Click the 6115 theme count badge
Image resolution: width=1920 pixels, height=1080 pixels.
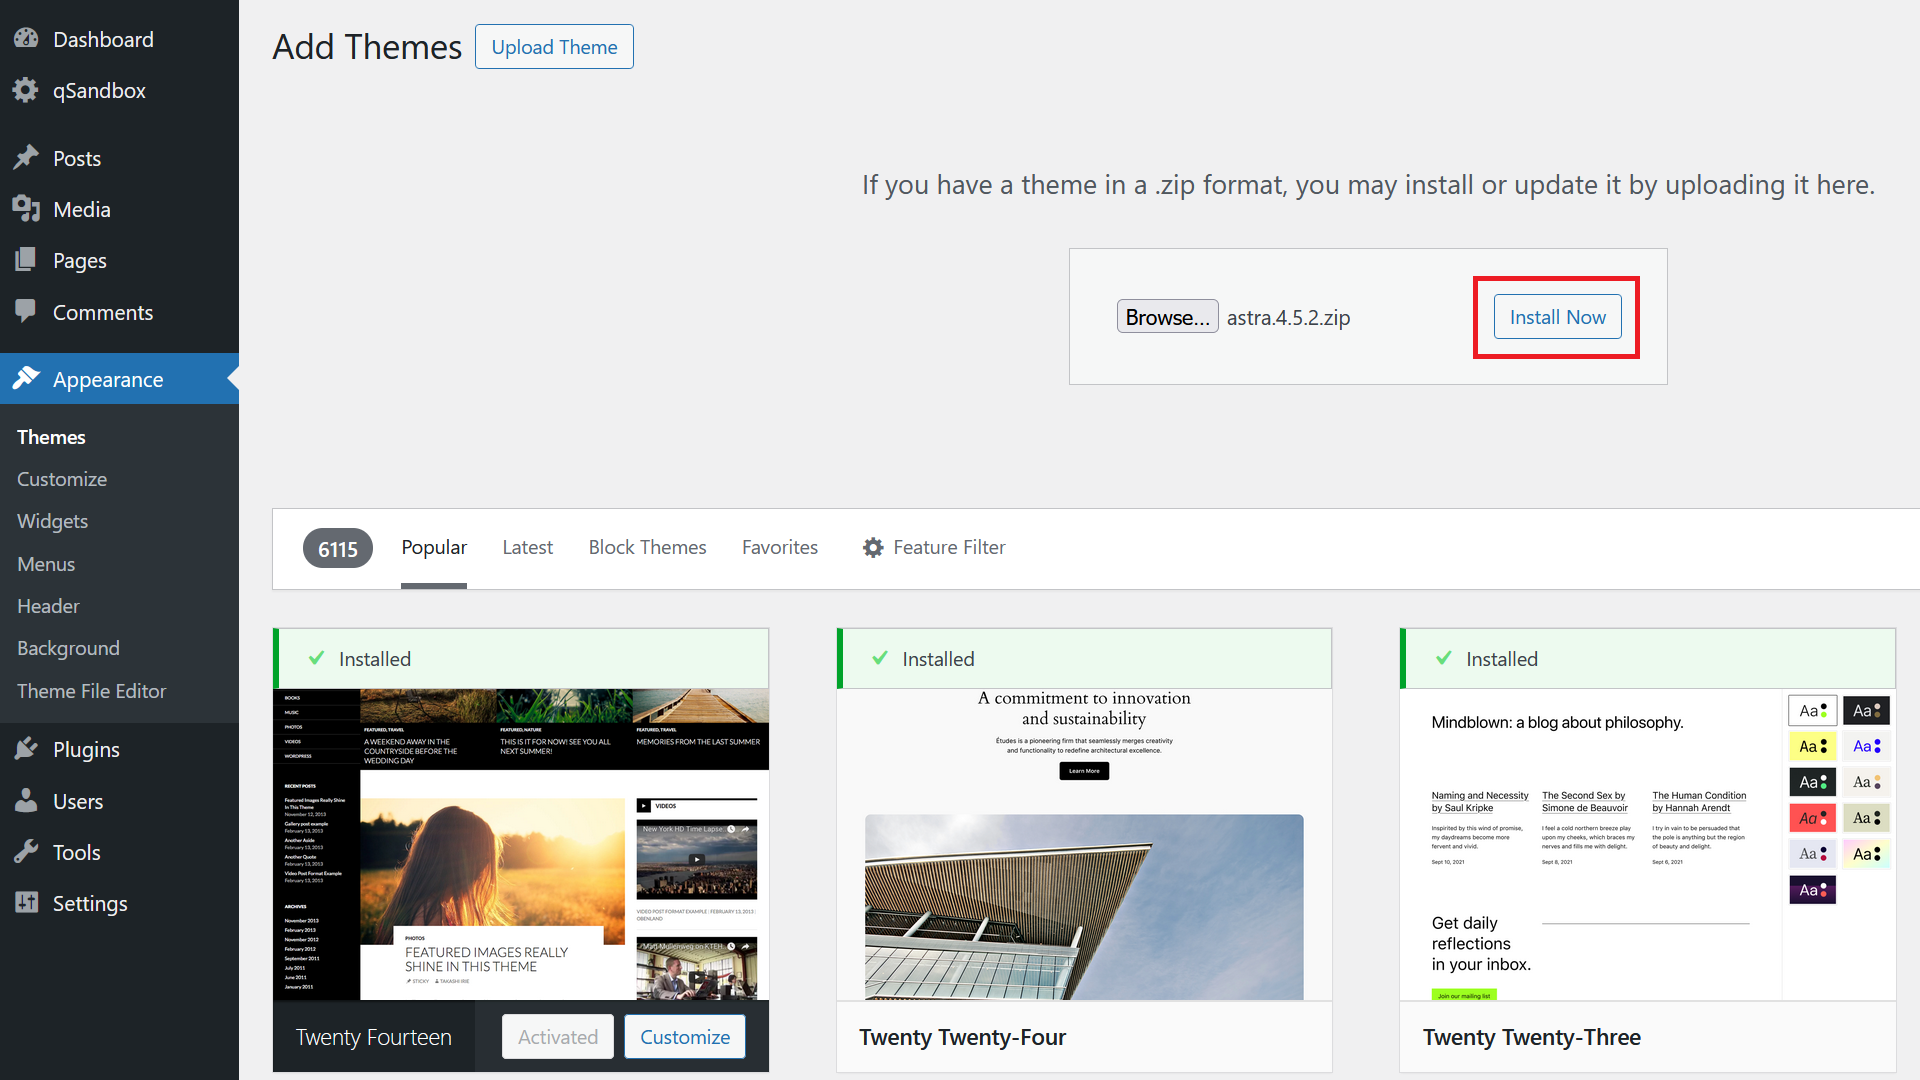tap(338, 548)
